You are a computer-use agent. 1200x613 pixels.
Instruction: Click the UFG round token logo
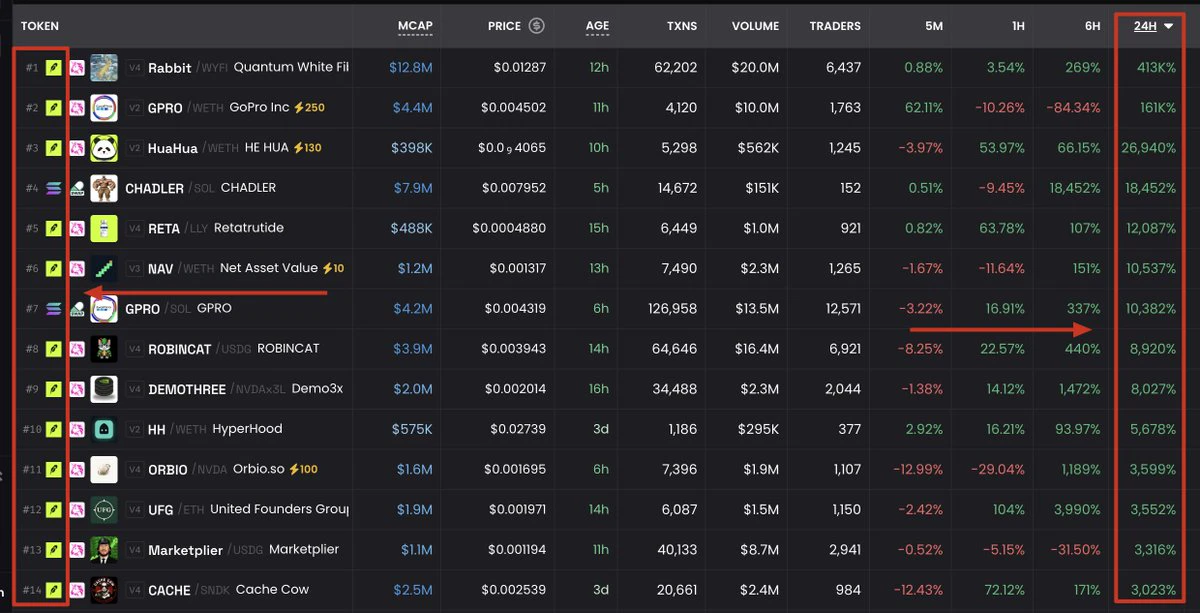click(104, 509)
